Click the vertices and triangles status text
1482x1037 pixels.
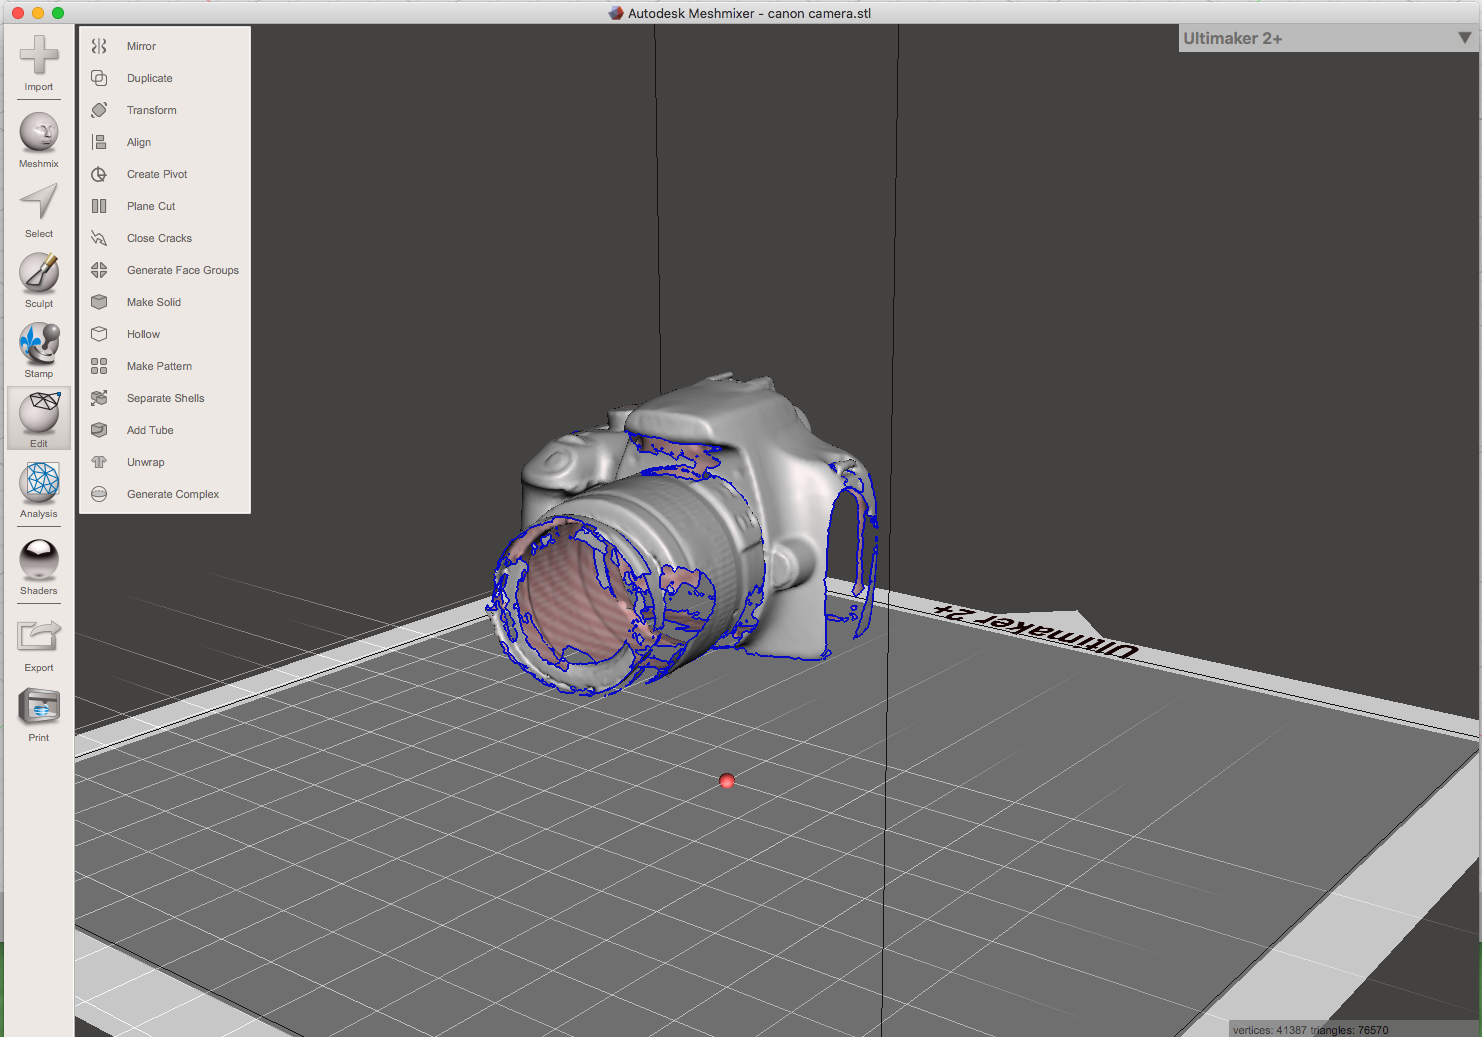1310,1030
